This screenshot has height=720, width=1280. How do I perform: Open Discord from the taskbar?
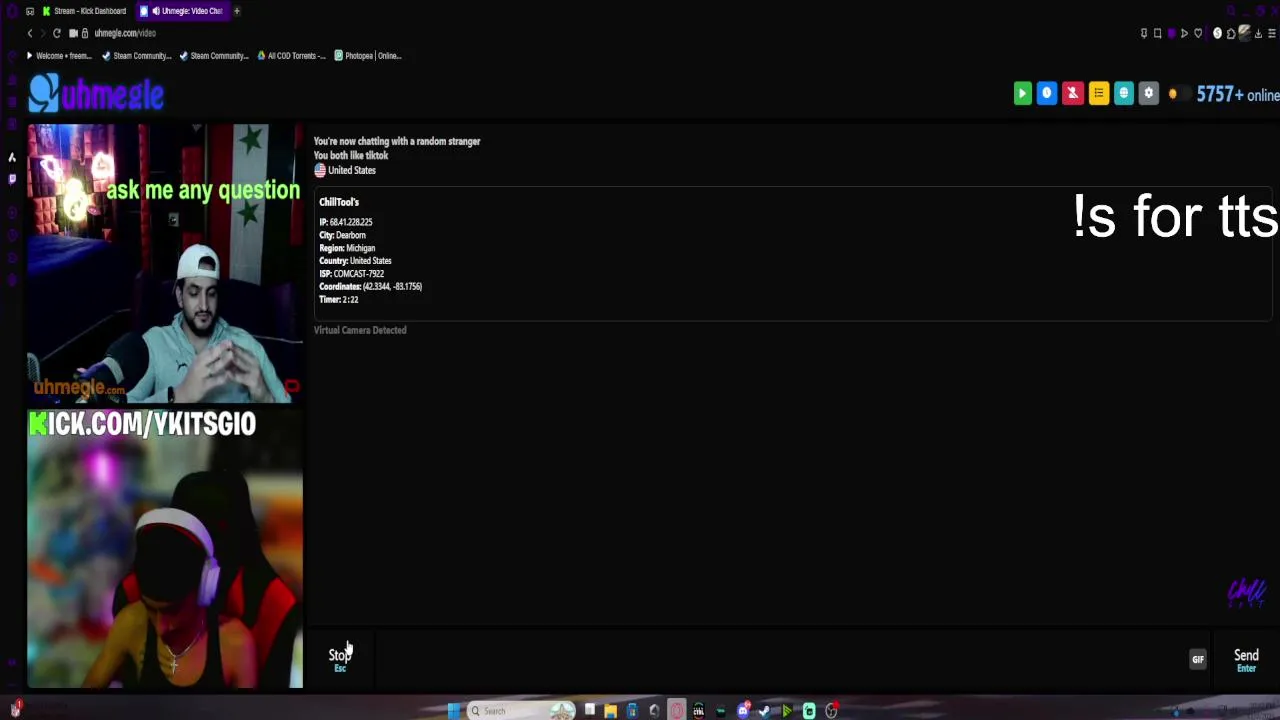tap(743, 711)
